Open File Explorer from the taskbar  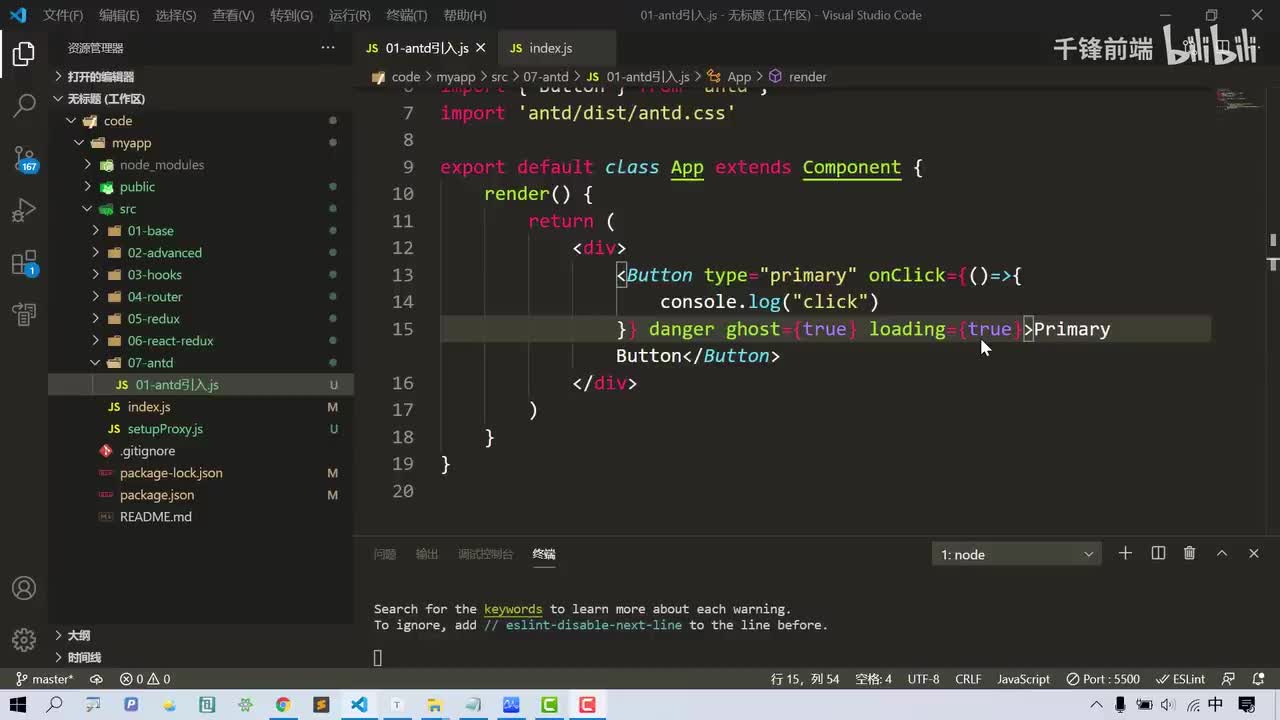(x=435, y=705)
